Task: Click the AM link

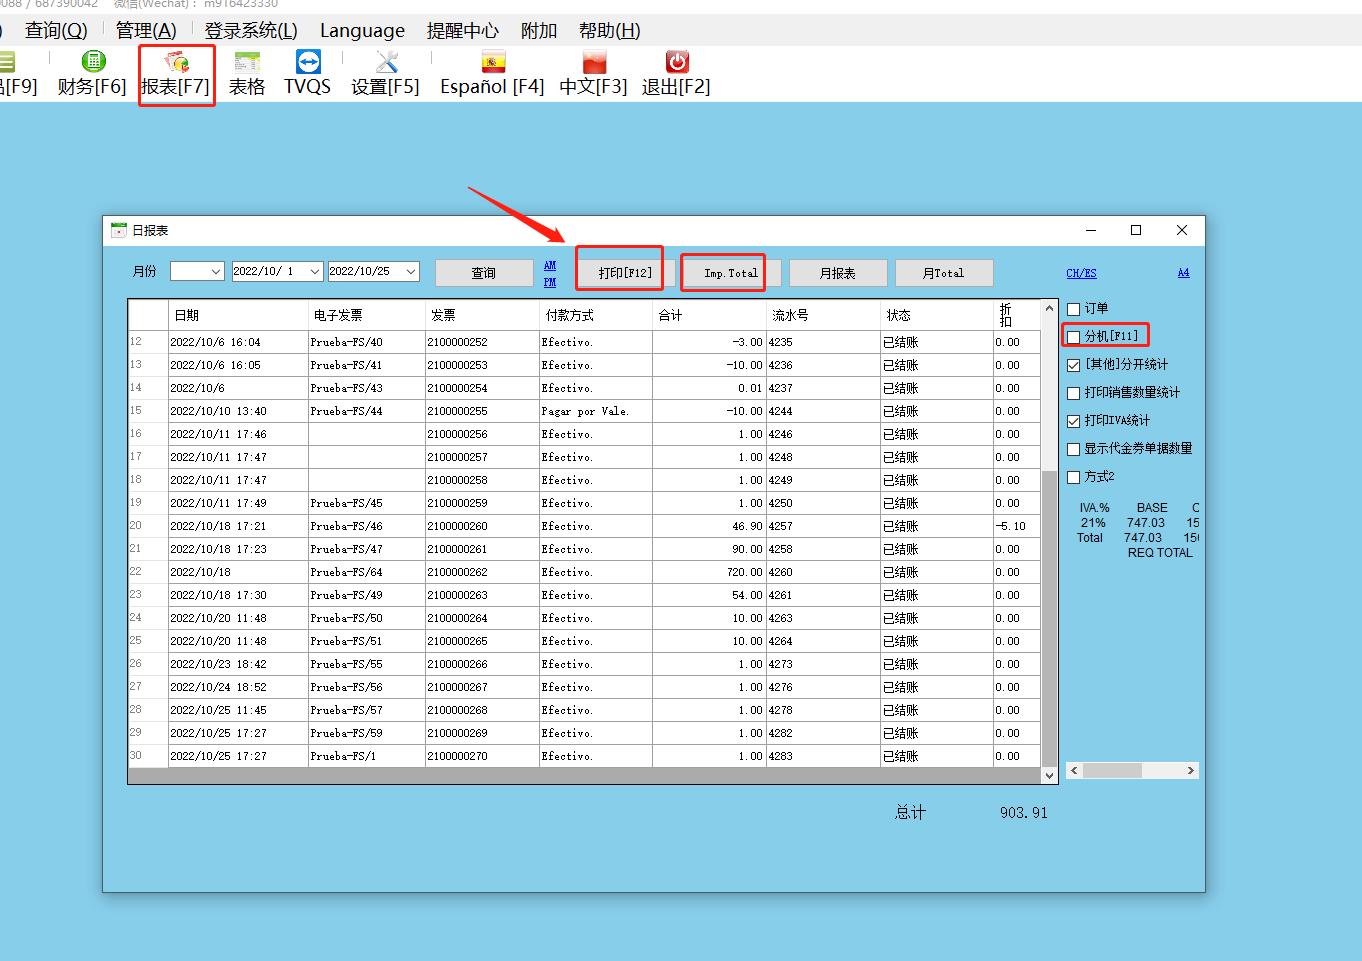Action: 550,265
